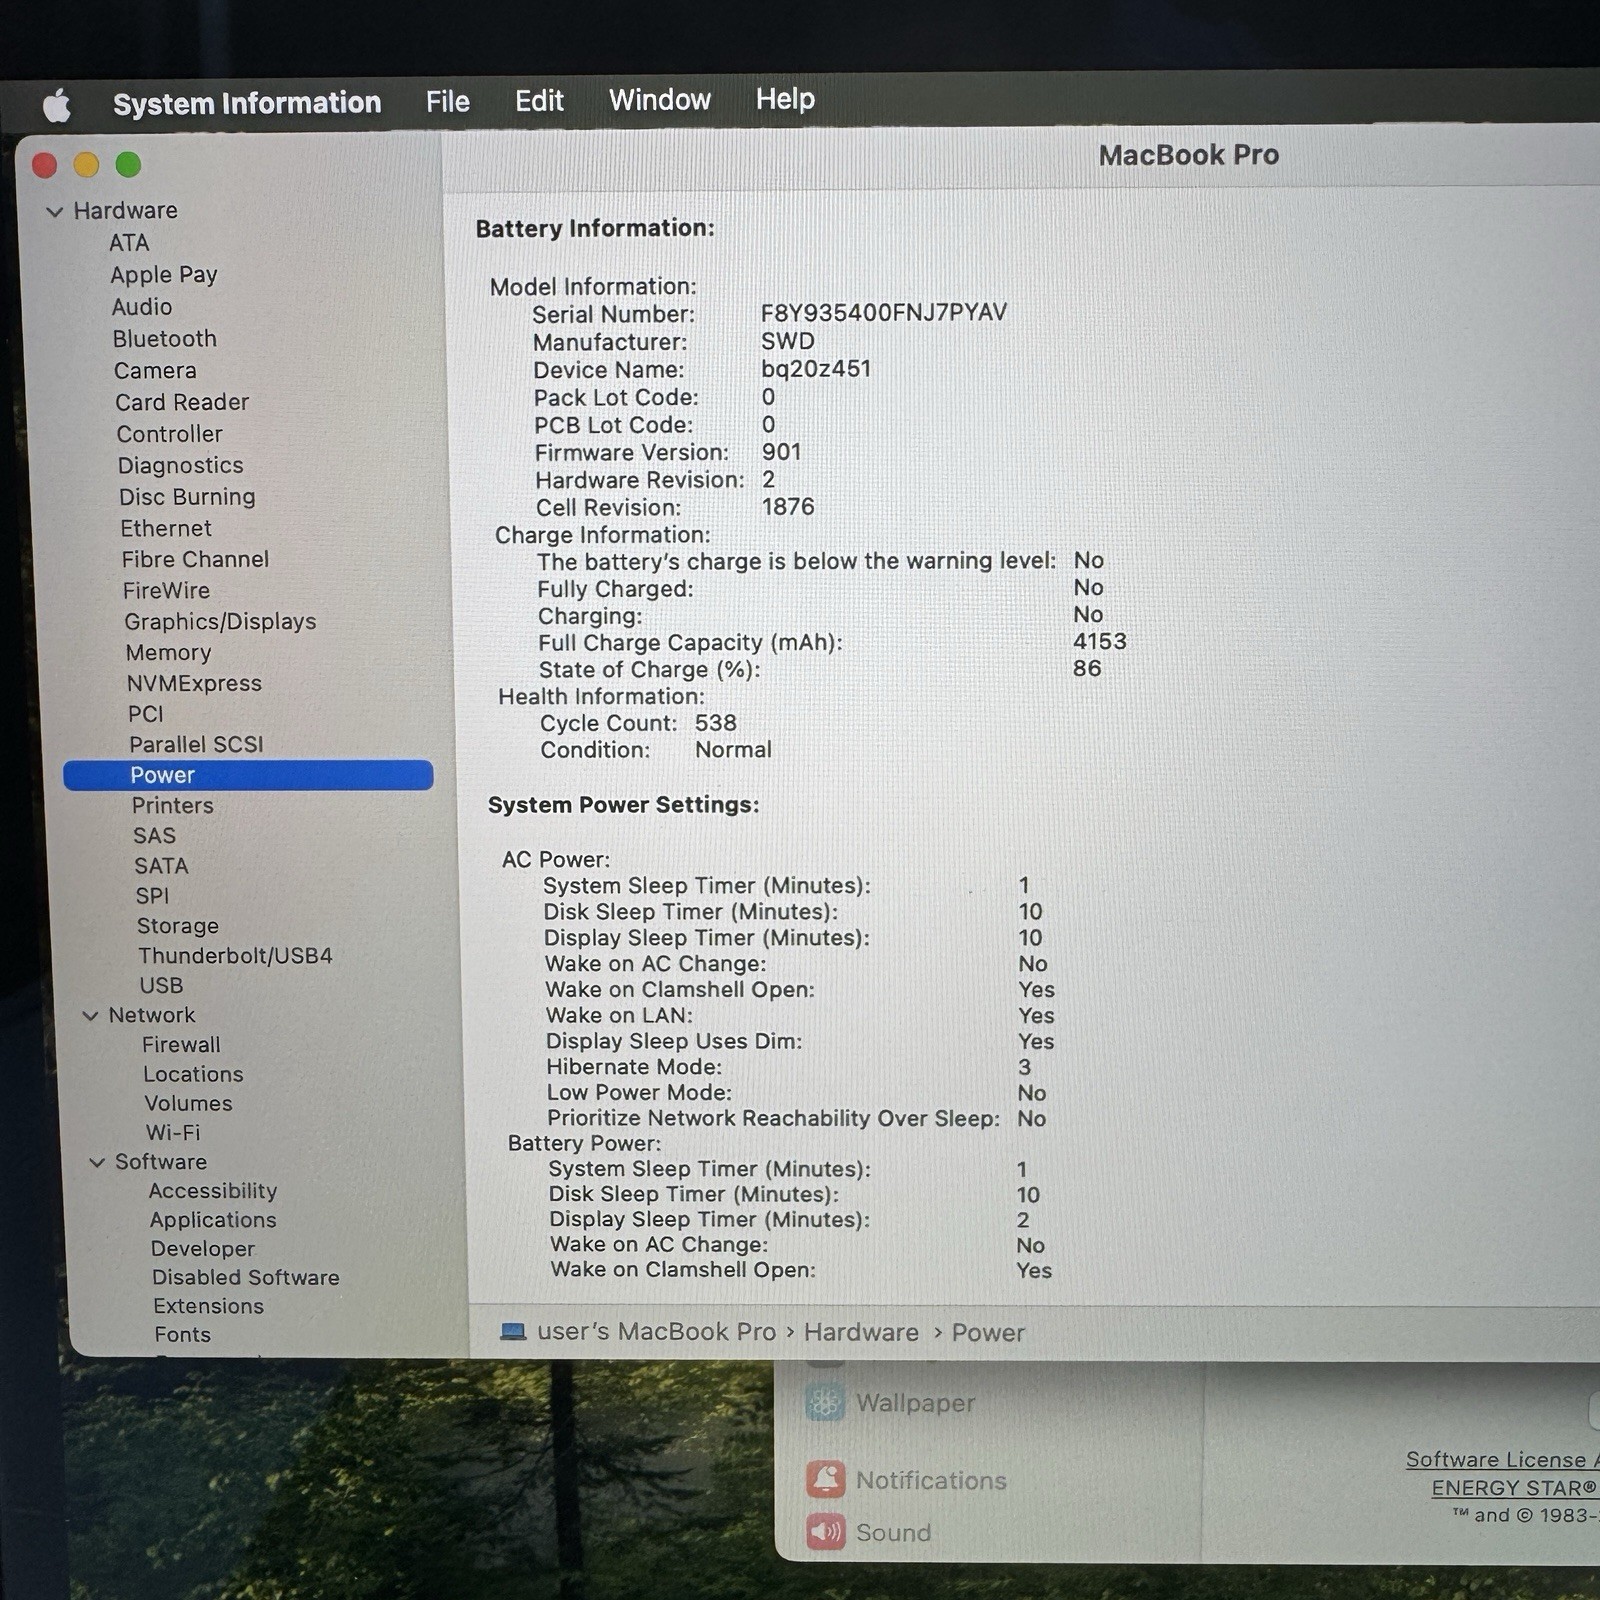Screen dimensions: 1600x1600
Task: Select Thunderbolt/USB4 in the sidebar
Action: 235,956
